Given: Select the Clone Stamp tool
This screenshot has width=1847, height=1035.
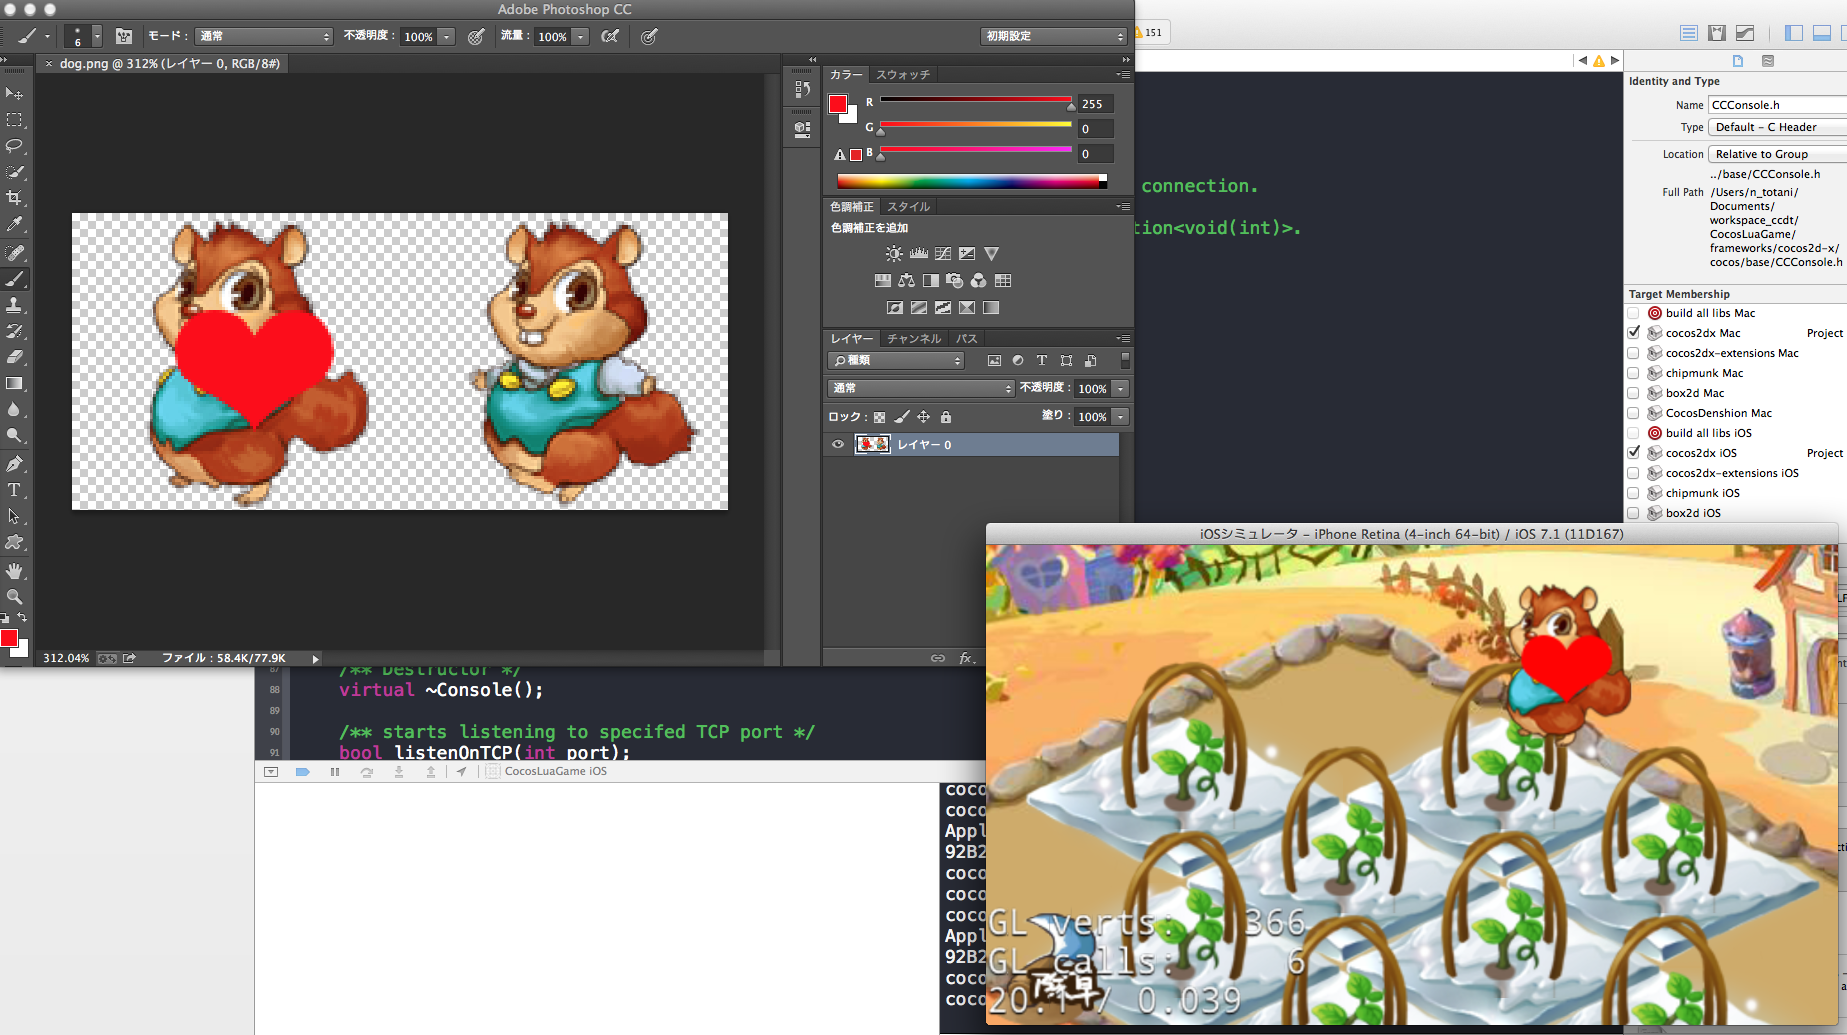Looking at the screenshot, I should tap(14, 305).
